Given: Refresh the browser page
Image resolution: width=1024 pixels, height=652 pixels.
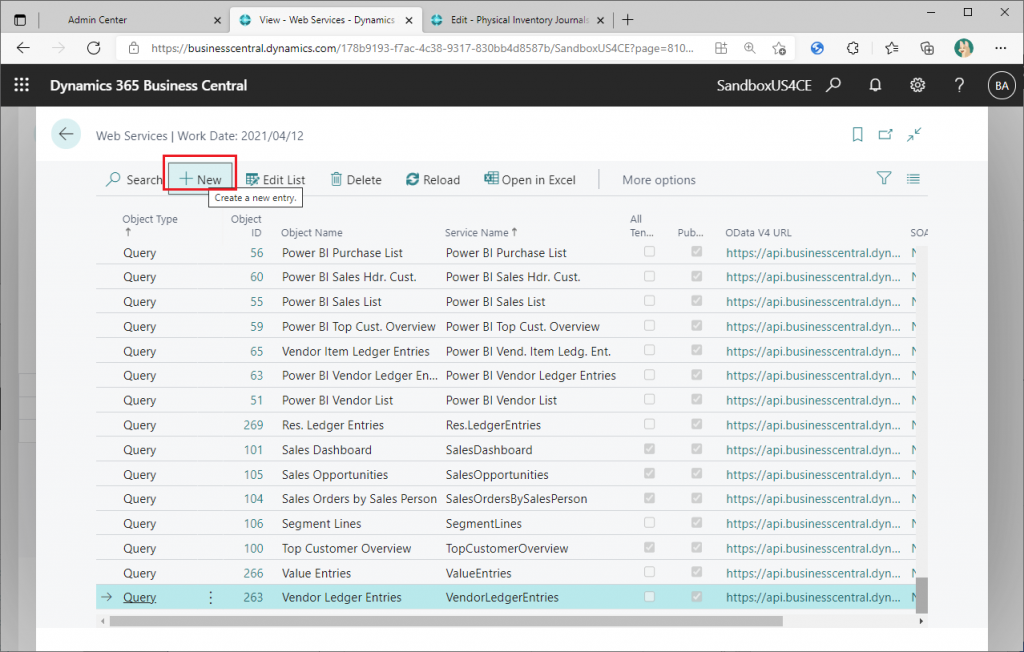Looking at the screenshot, I should pyautogui.click(x=94, y=48).
